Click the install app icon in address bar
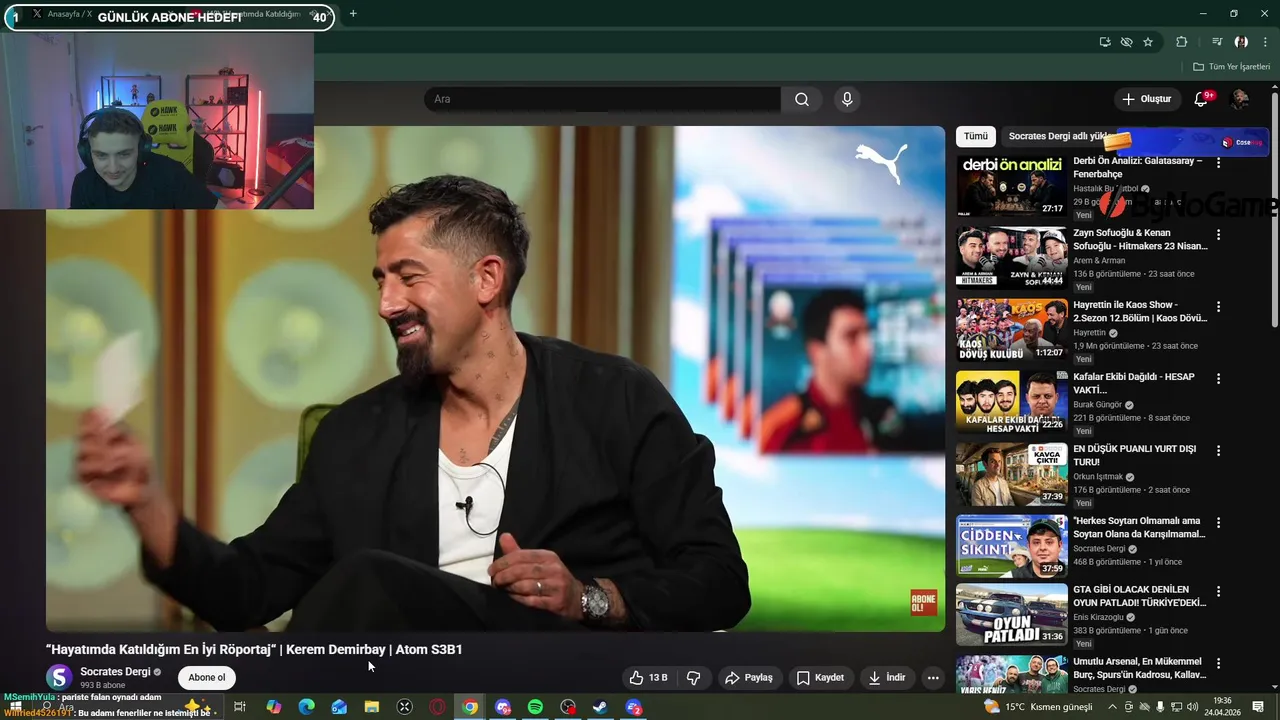Image resolution: width=1280 pixels, height=720 pixels. pyautogui.click(x=1104, y=42)
